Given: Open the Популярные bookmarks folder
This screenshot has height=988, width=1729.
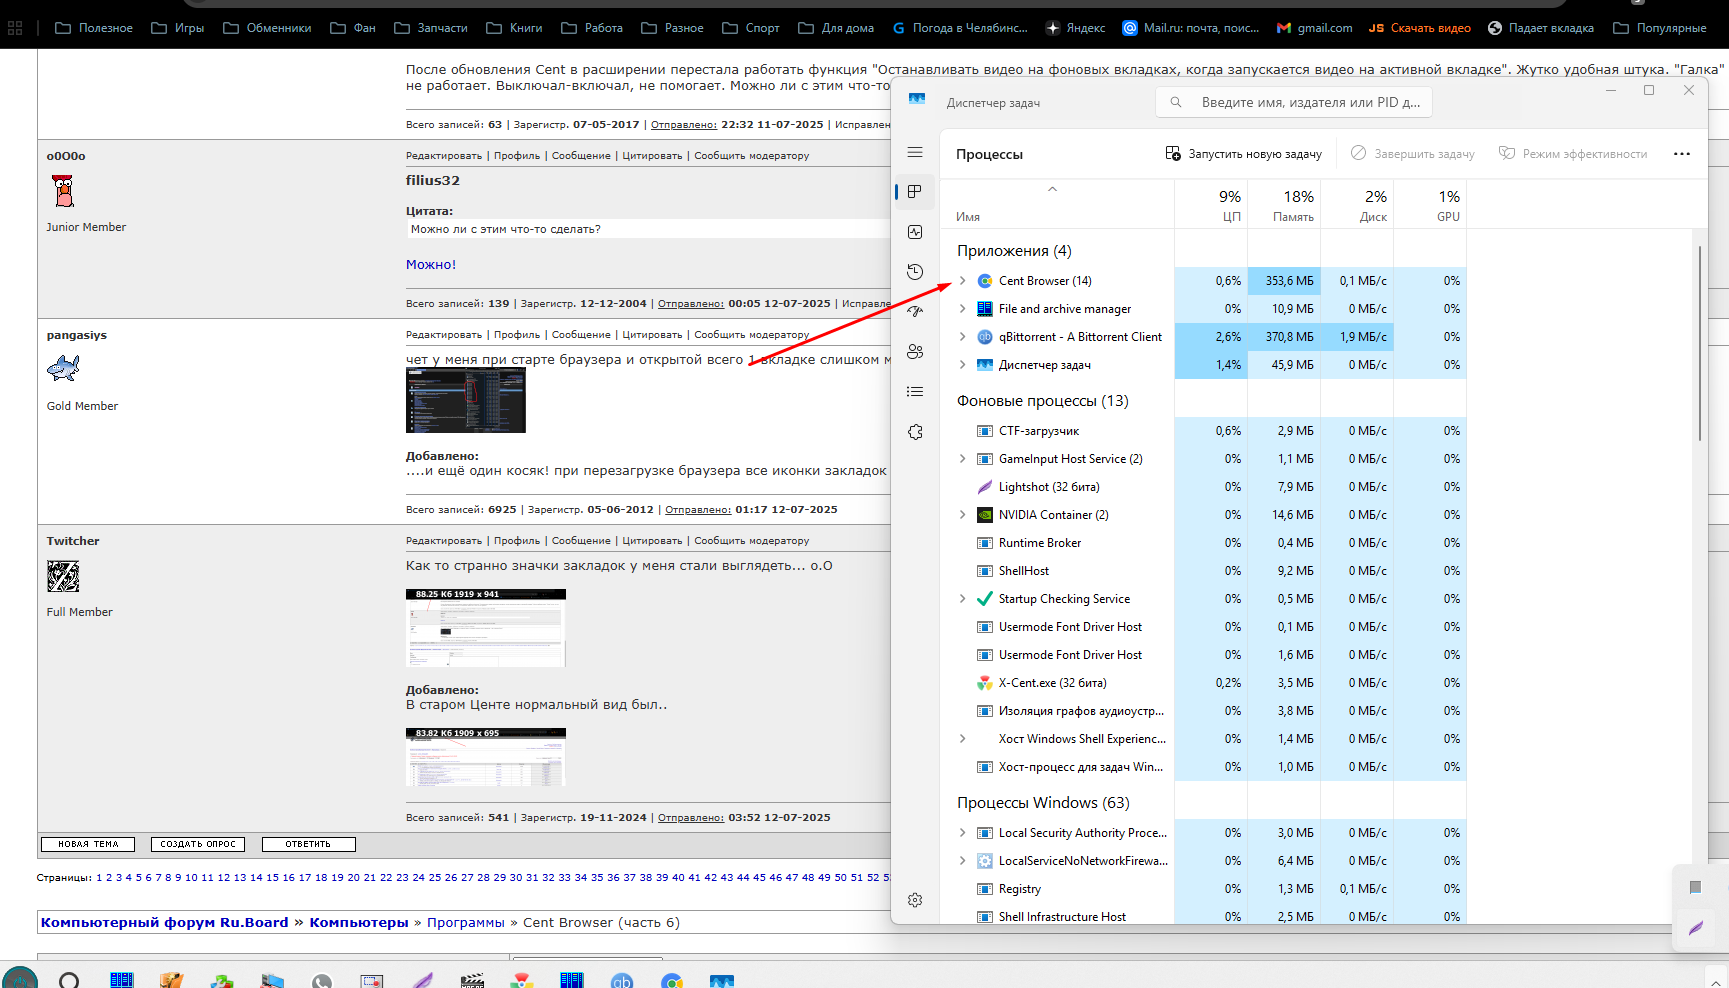Looking at the screenshot, I should pyautogui.click(x=1660, y=28).
